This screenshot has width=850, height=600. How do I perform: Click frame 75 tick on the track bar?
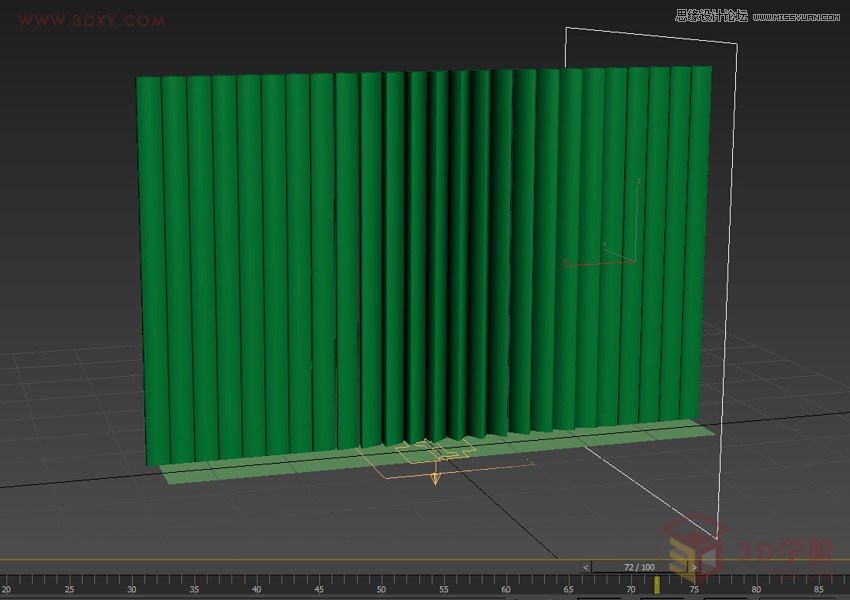click(x=695, y=584)
